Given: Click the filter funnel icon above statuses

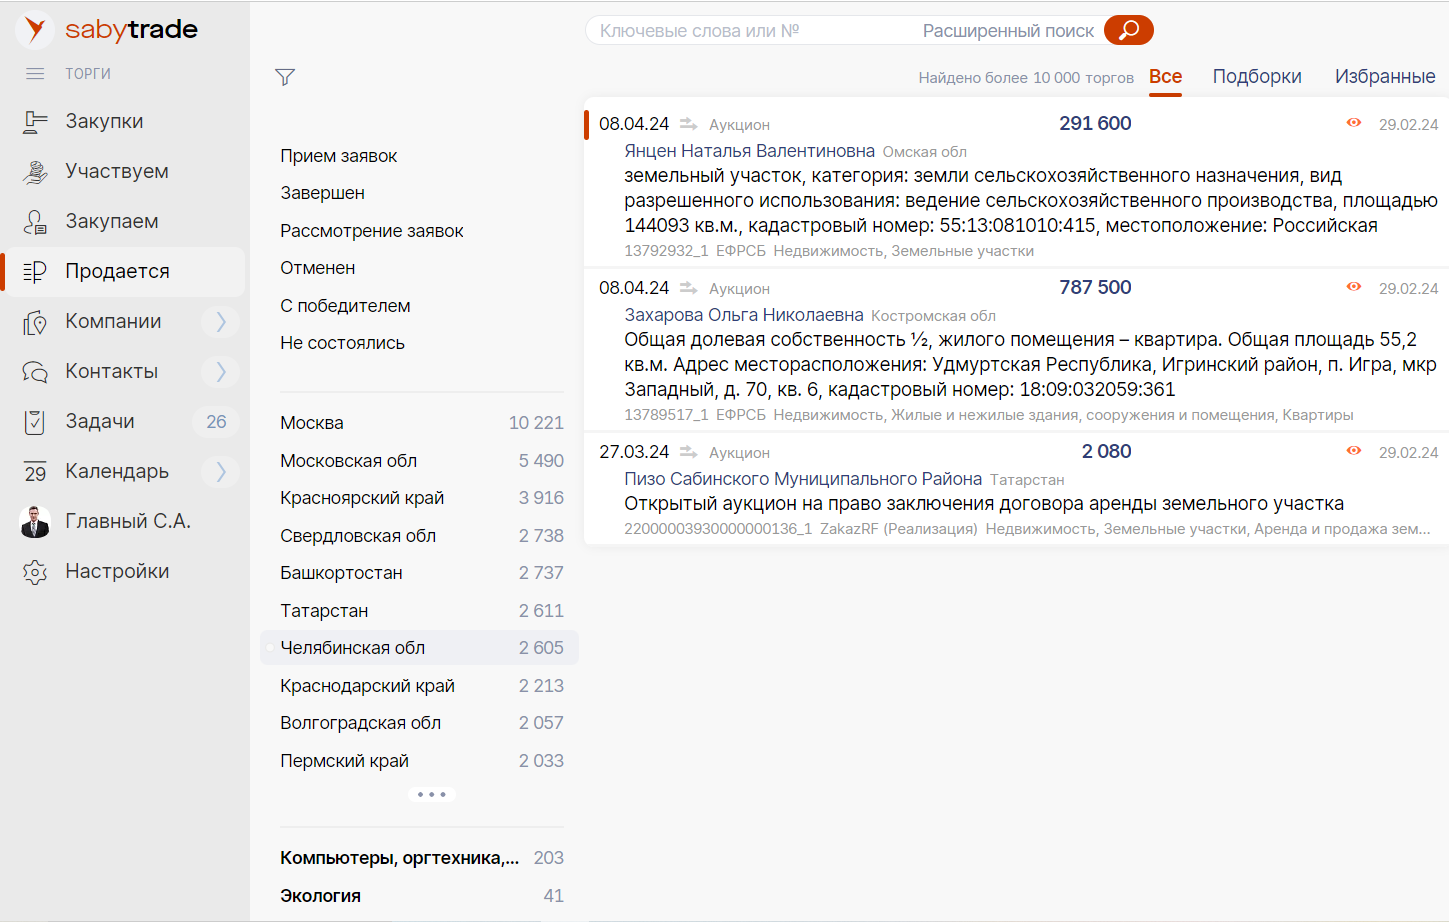Looking at the screenshot, I should (285, 76).
